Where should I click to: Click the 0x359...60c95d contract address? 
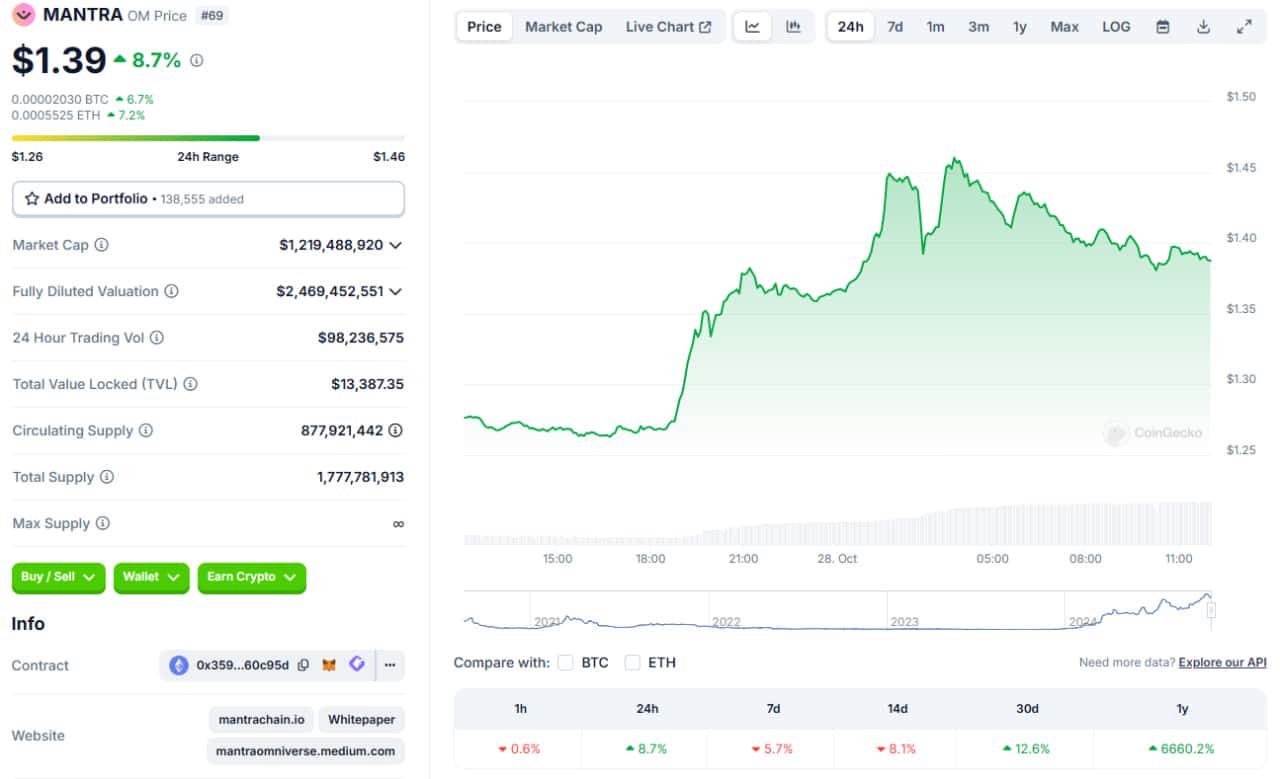(243, 665)
